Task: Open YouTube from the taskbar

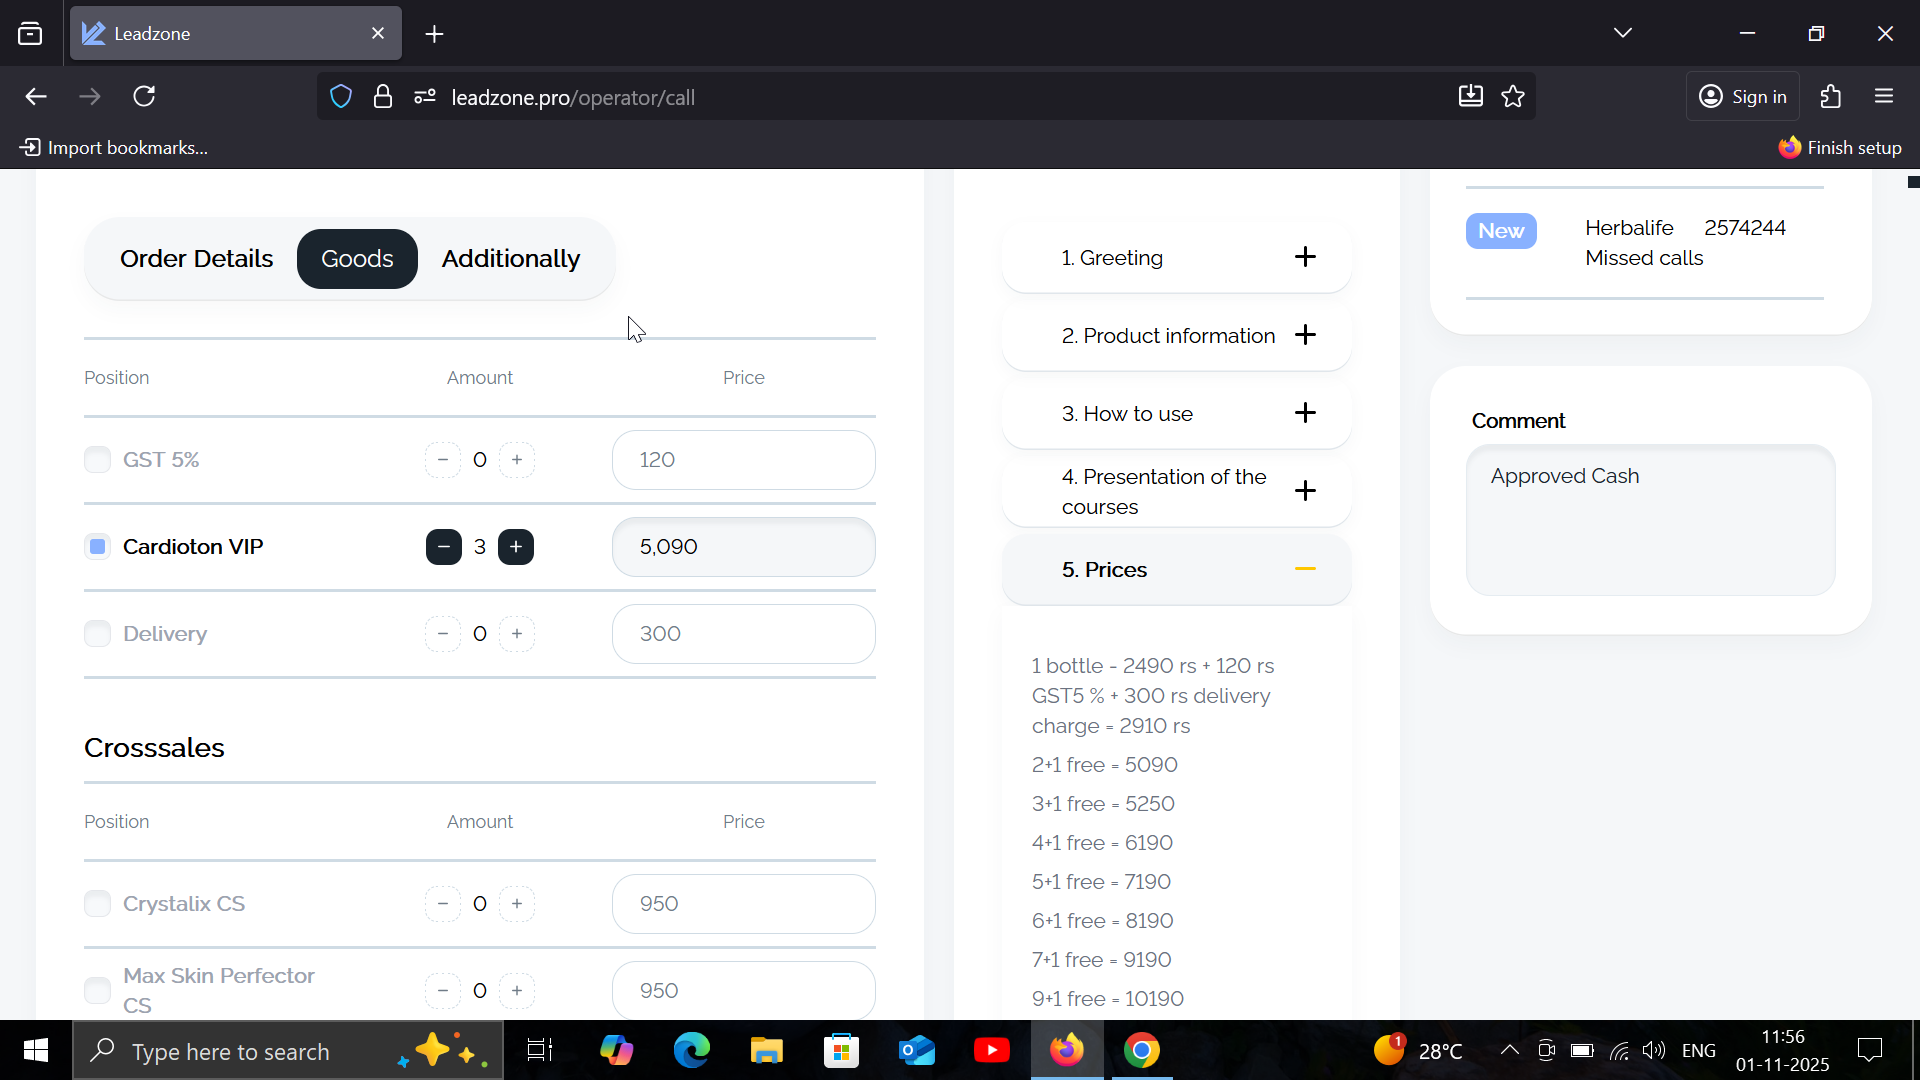Action: 991,1051
